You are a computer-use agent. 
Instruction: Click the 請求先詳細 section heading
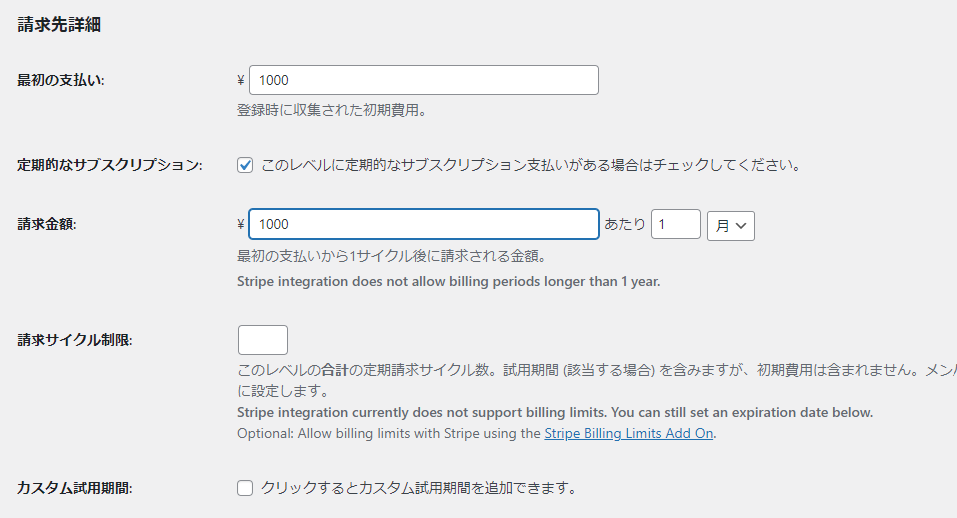click(59, 25)
